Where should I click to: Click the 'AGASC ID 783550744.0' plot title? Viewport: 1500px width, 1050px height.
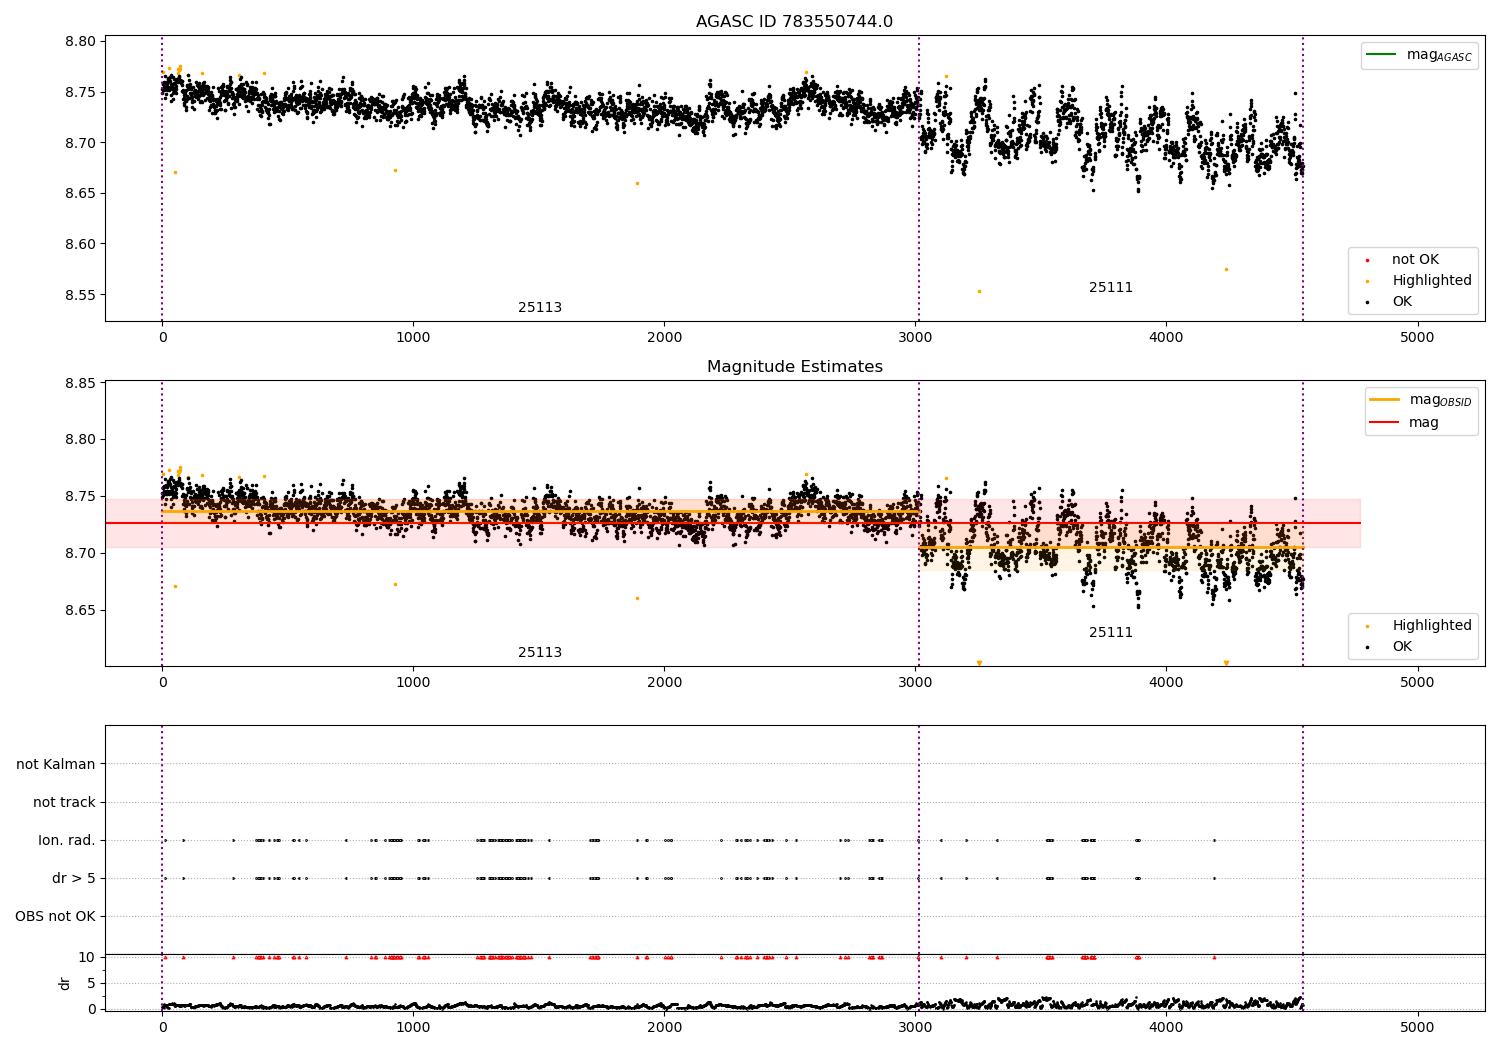pyautogui.click(x=794, y=22)
